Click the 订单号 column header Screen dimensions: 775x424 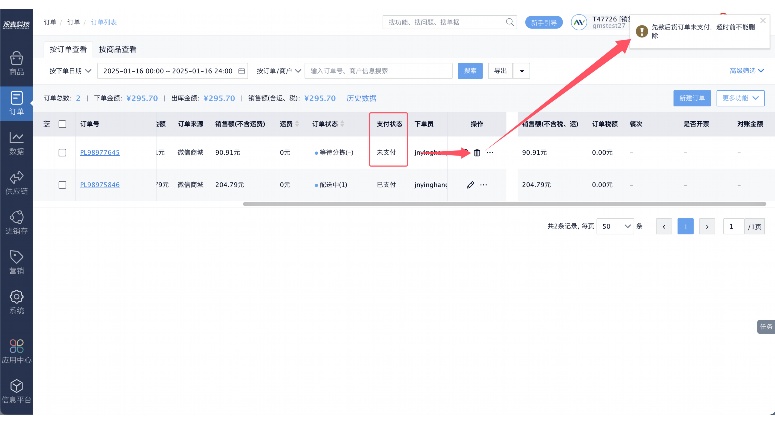[89, 124]
